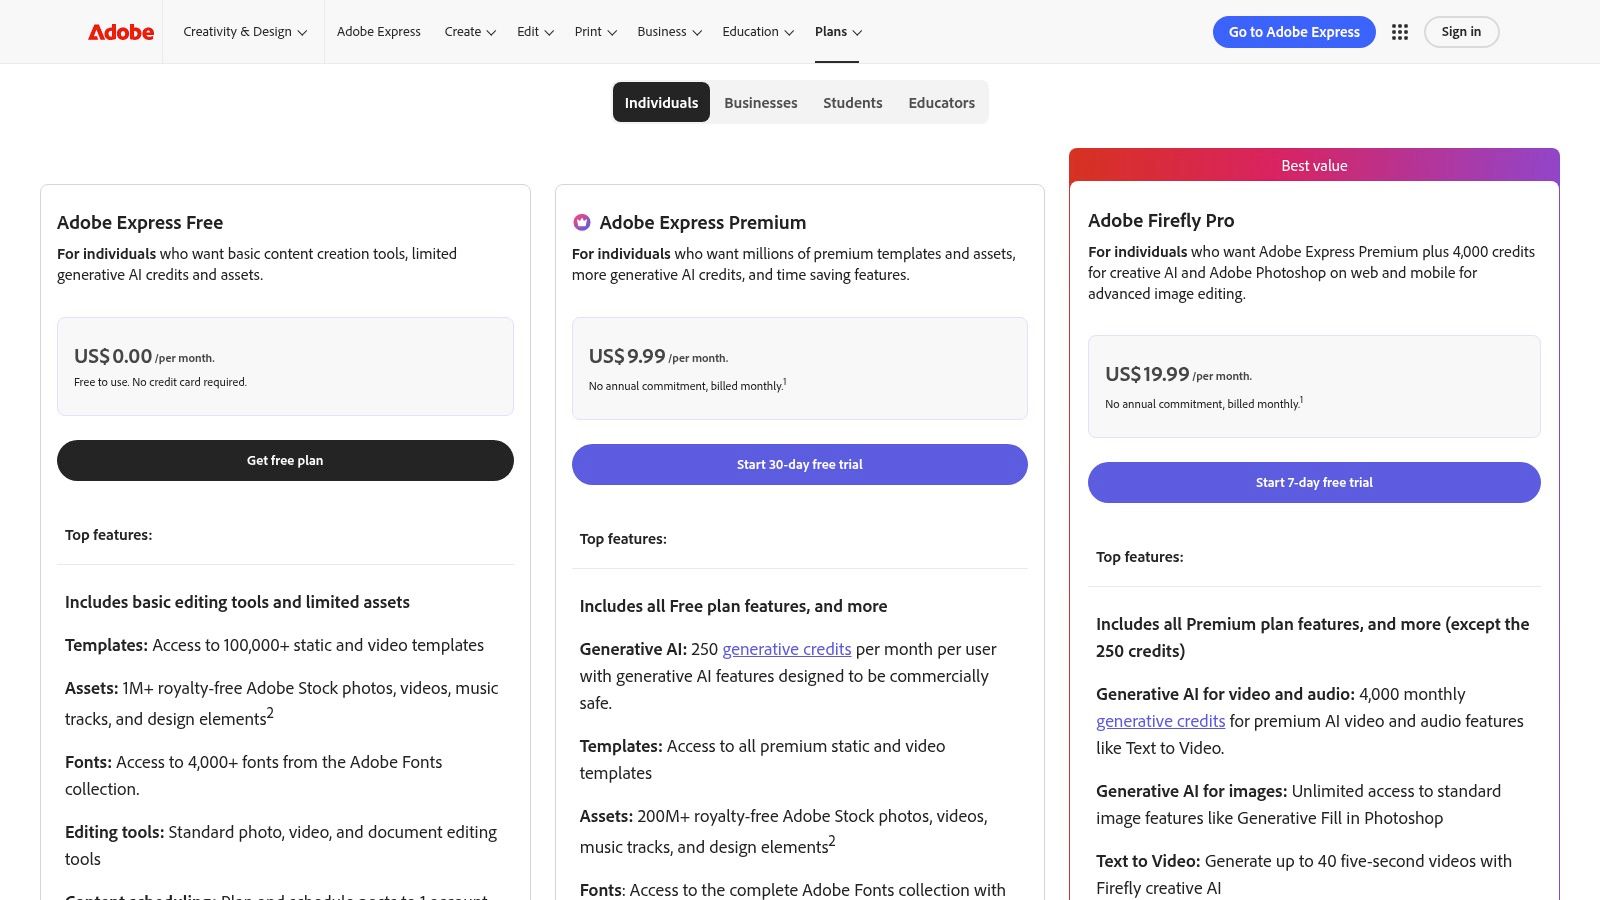This screenshot has width=1600, height=900.
Task: Open the Create menu dropdown
Action: click(469, 31)
